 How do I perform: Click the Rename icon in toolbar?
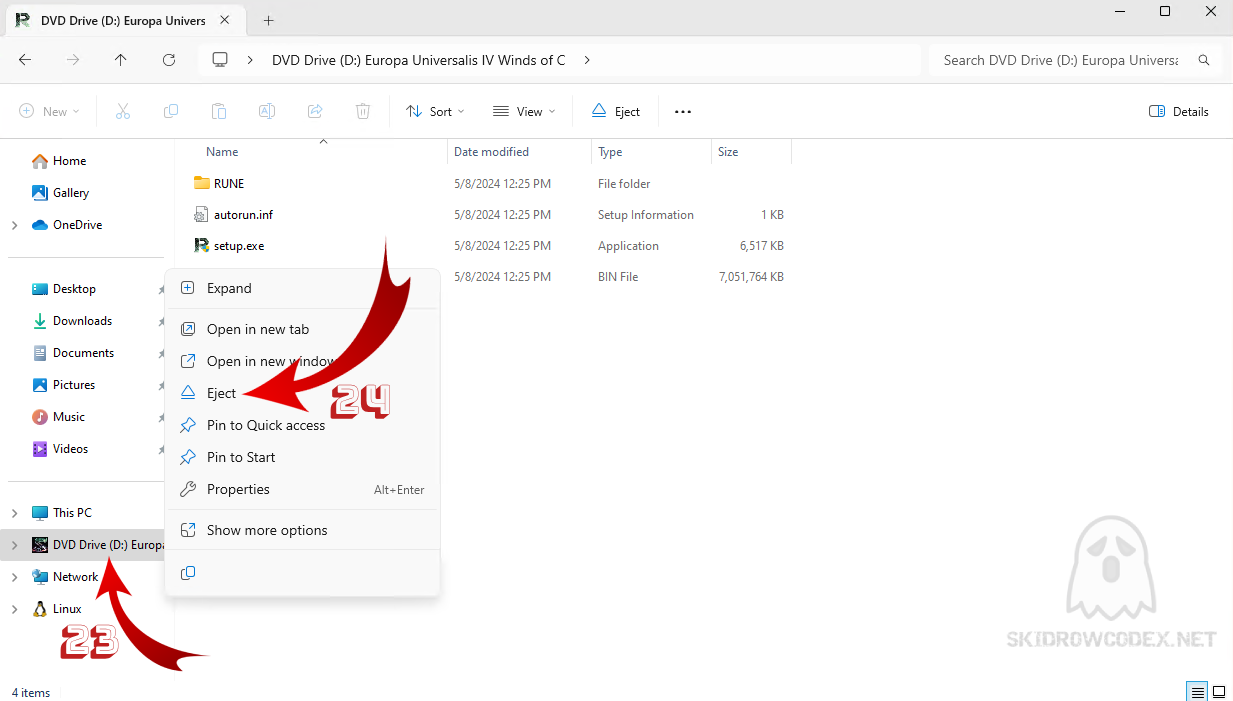267,112
